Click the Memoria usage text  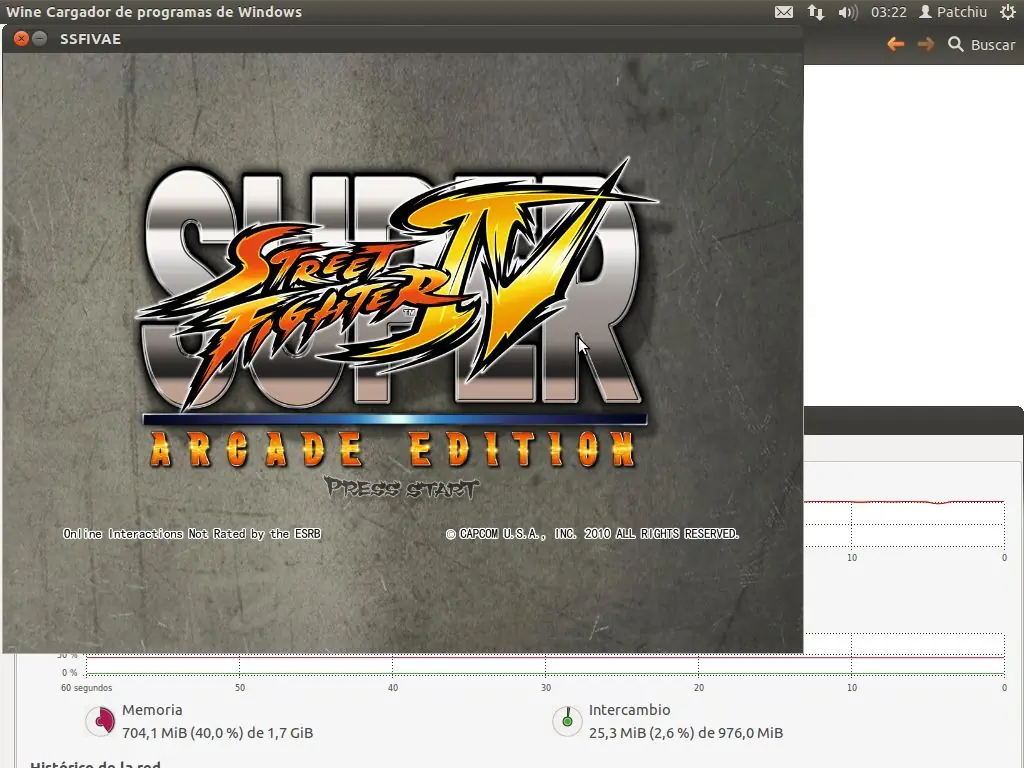pos(217,733)
